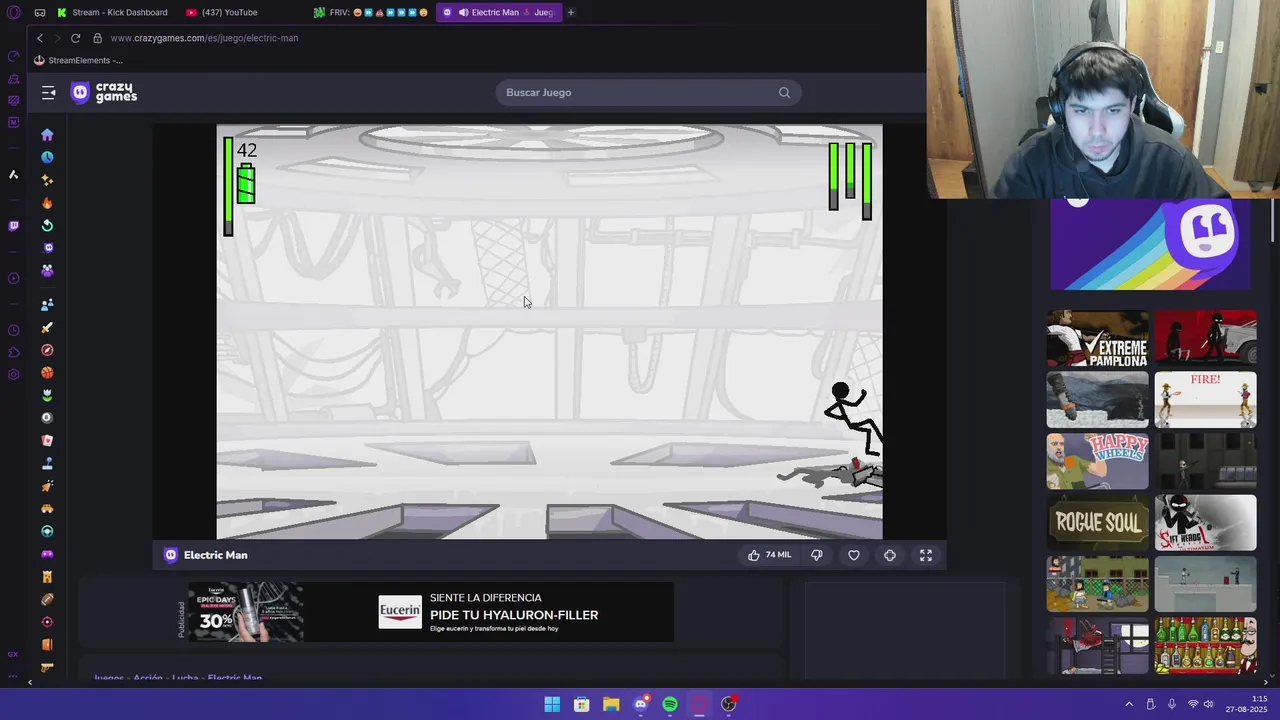Open Discord from the taskbar
The image size is (1280, 720).
[641, 704]
